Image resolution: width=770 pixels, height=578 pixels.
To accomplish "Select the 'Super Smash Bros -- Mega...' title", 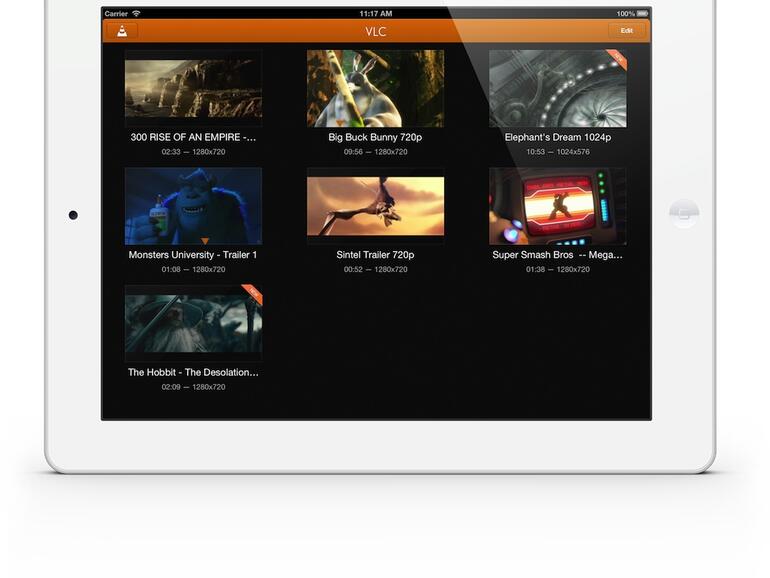I will [557, 255].
